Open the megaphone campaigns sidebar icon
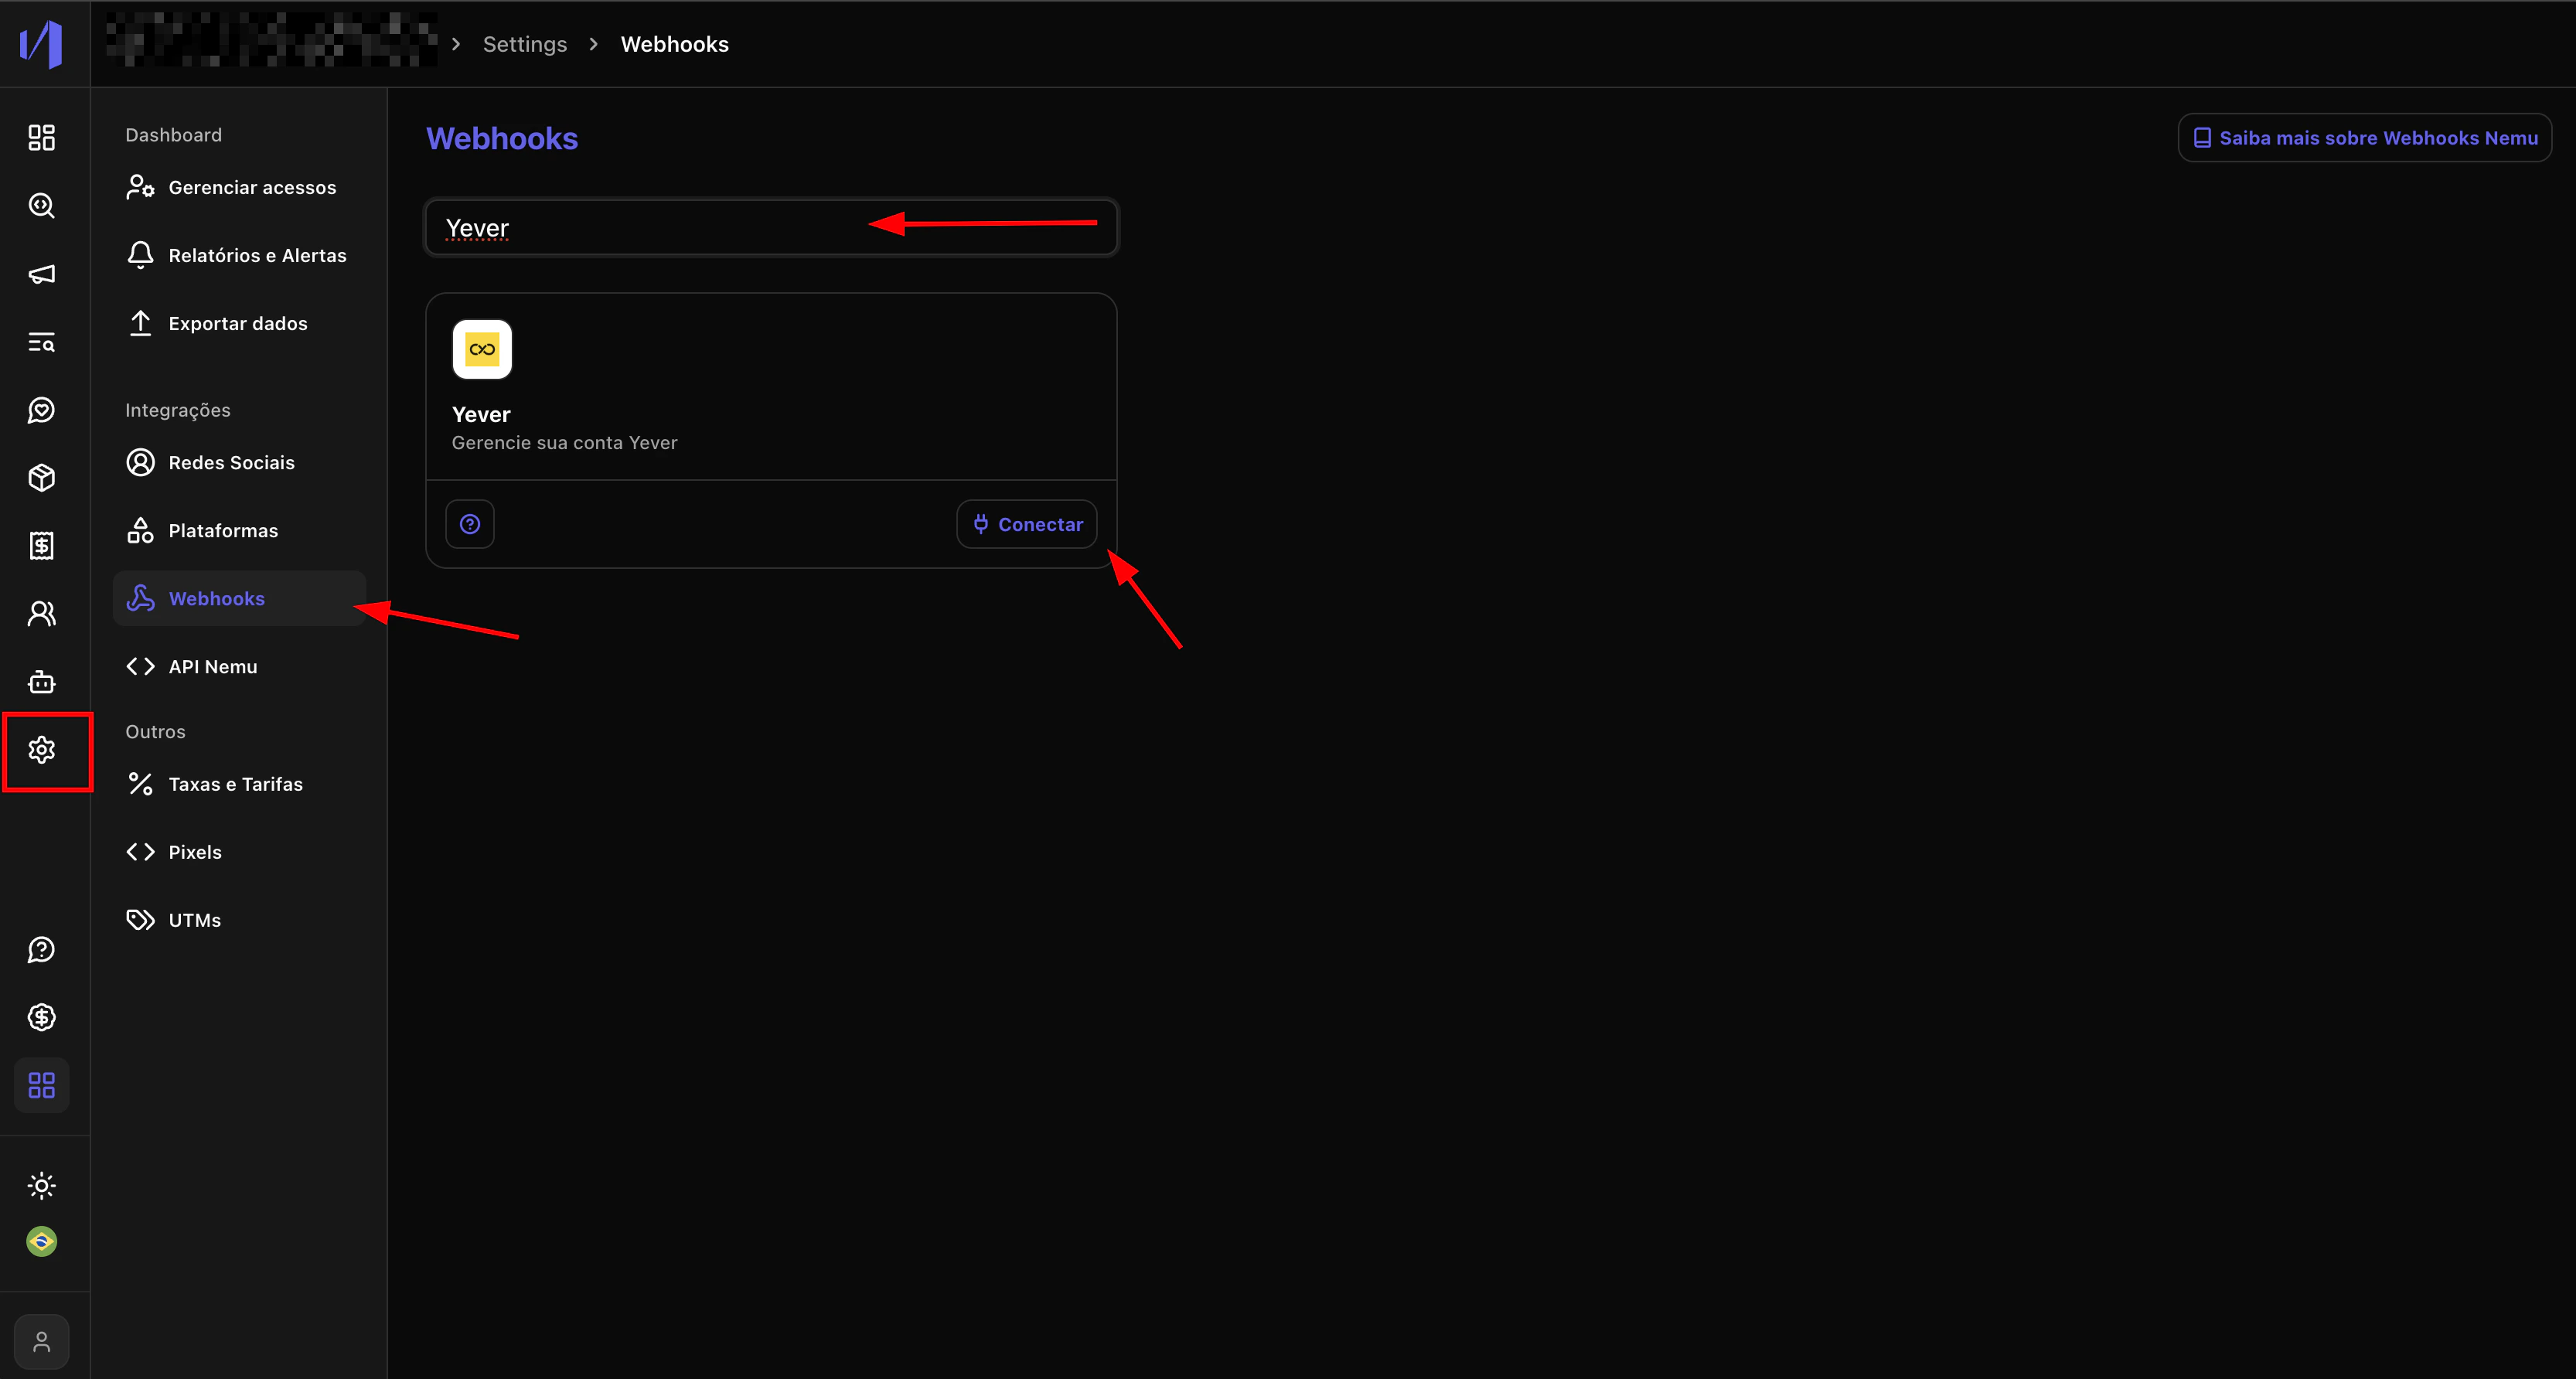 (x=42, y=274)
